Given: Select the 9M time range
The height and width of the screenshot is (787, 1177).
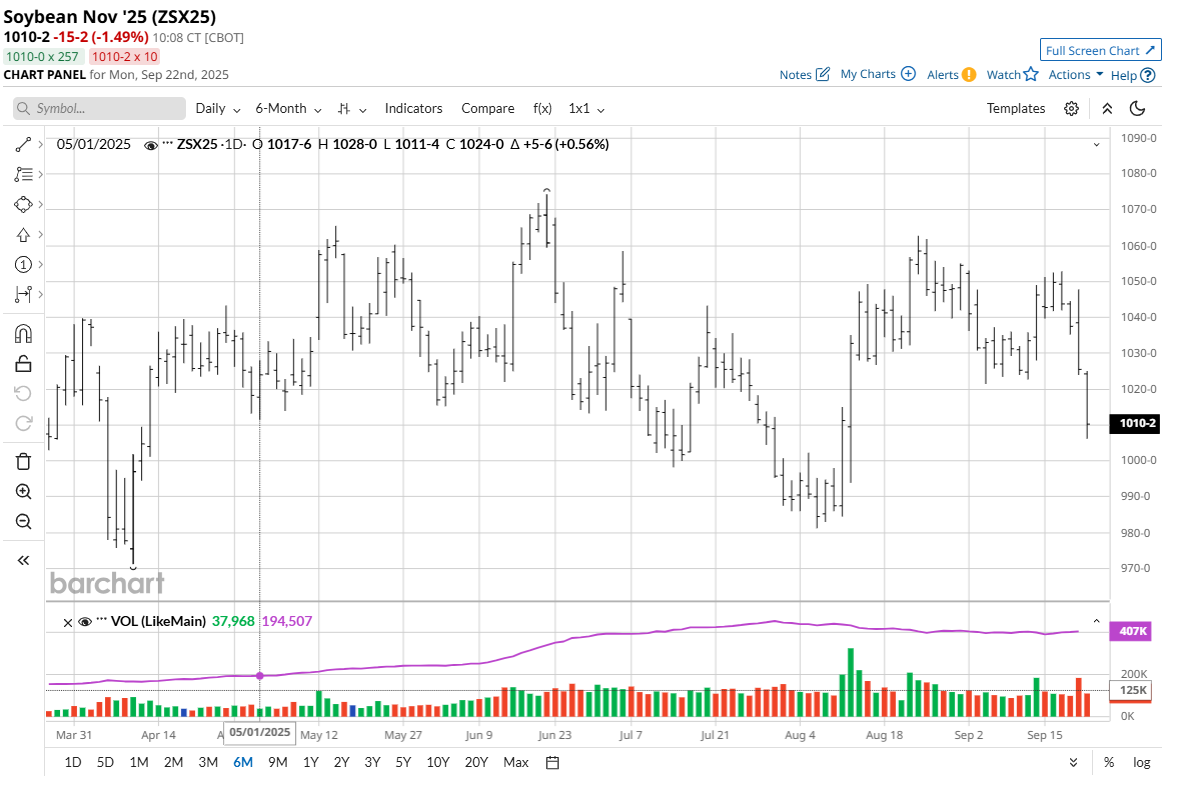Looking at the screenshot, I should [278, 763].
